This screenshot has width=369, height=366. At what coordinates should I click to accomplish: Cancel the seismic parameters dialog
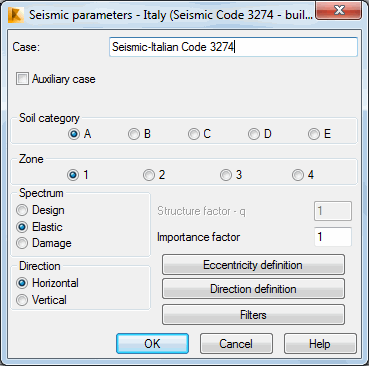(236, 344)
